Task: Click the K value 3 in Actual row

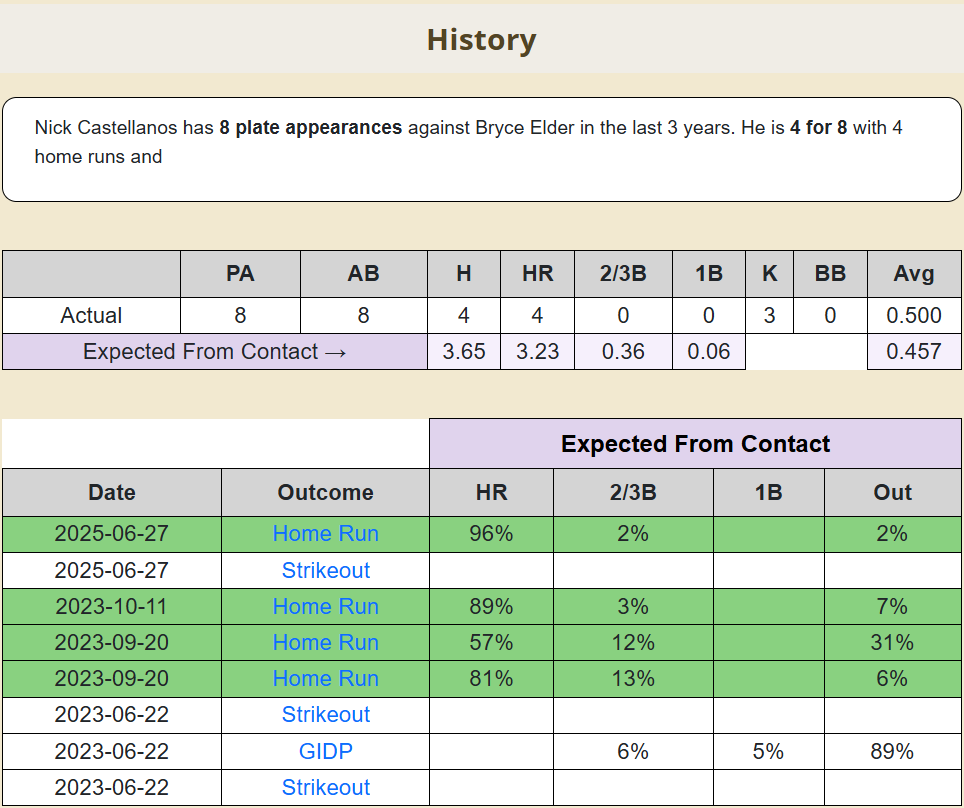Action: click(x=769, y=315)
